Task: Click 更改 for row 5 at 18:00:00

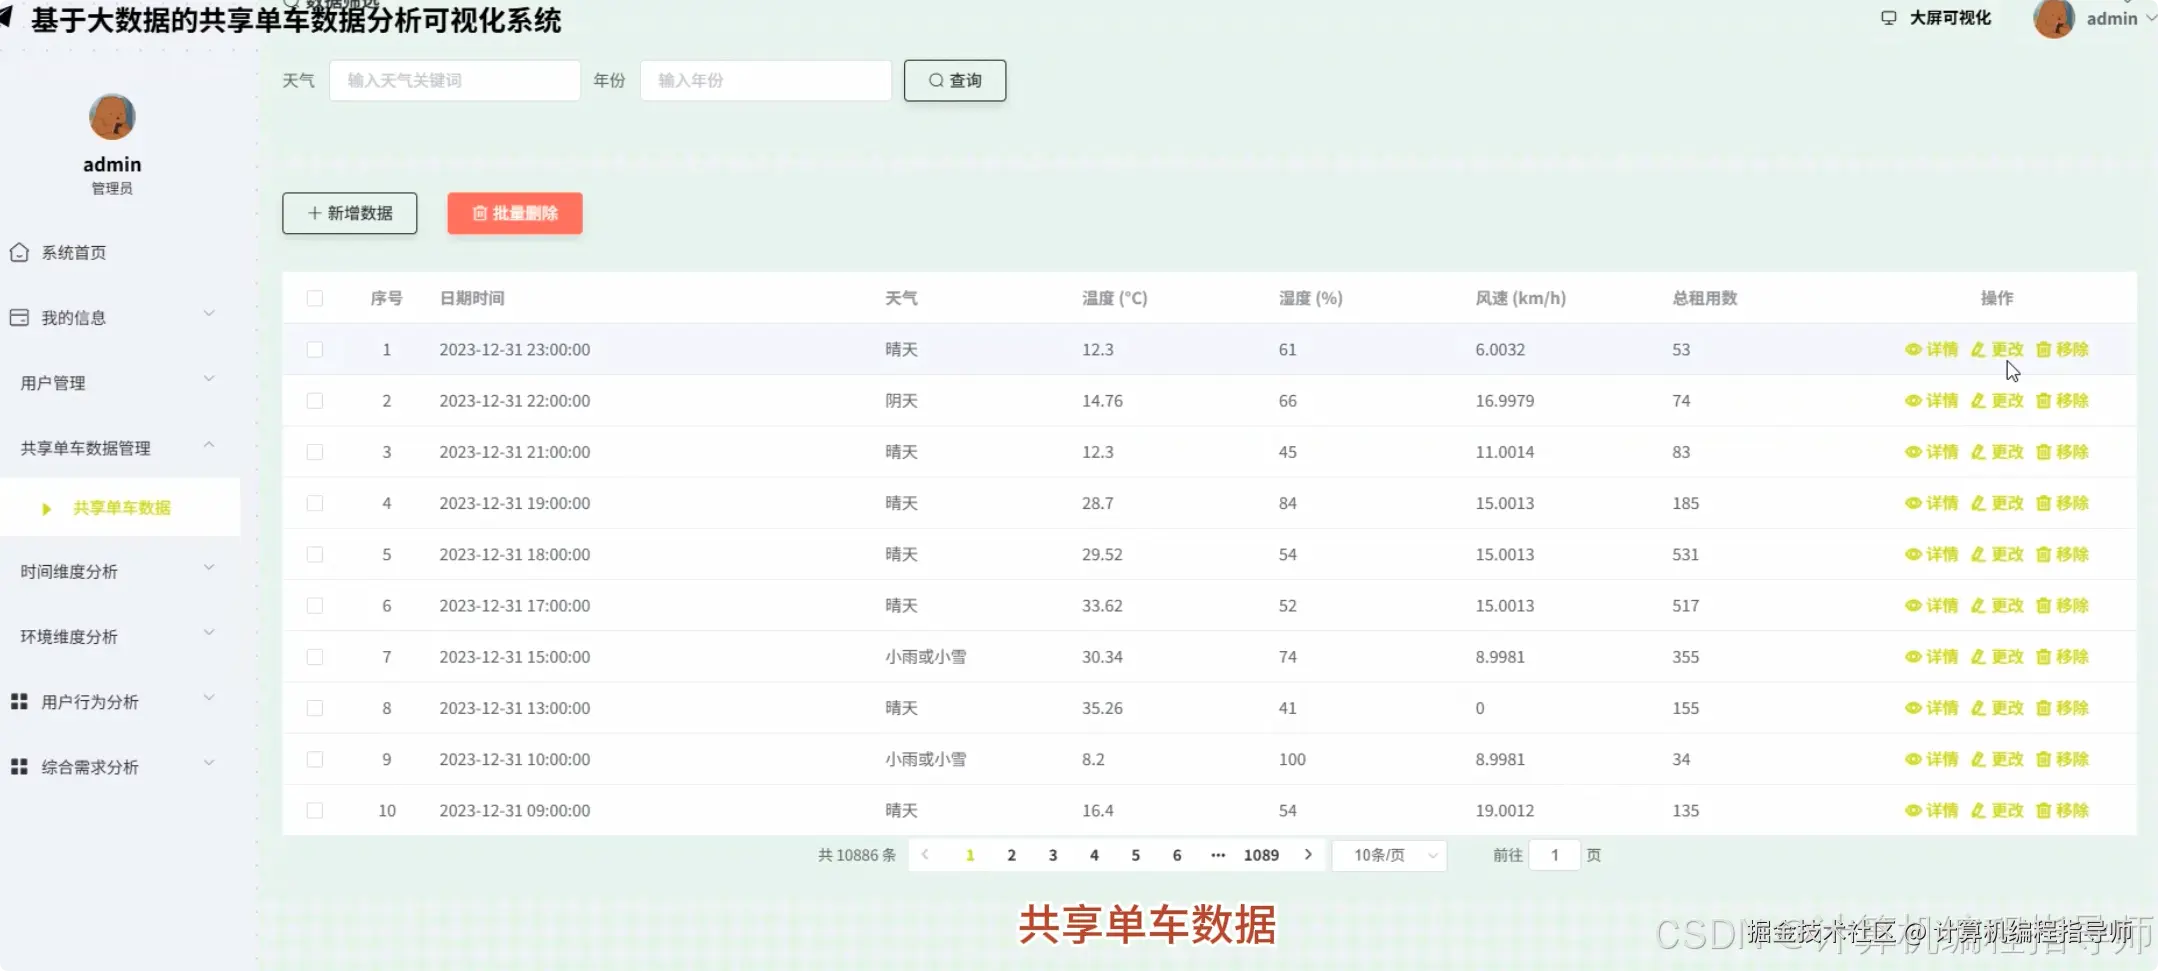Action: pyautogui.click(x=1997, y=554)
